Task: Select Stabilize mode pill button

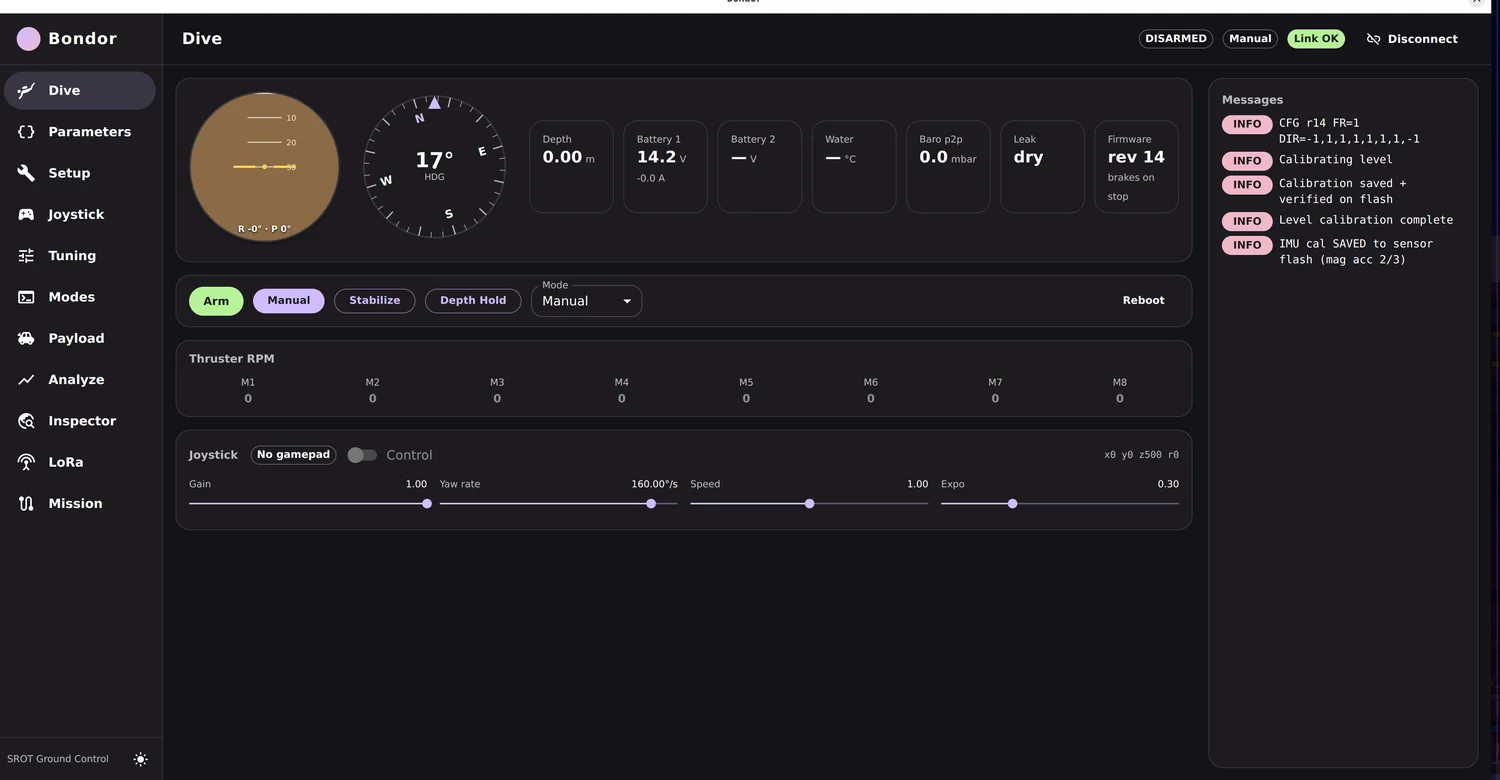Action: click(375, 301)
